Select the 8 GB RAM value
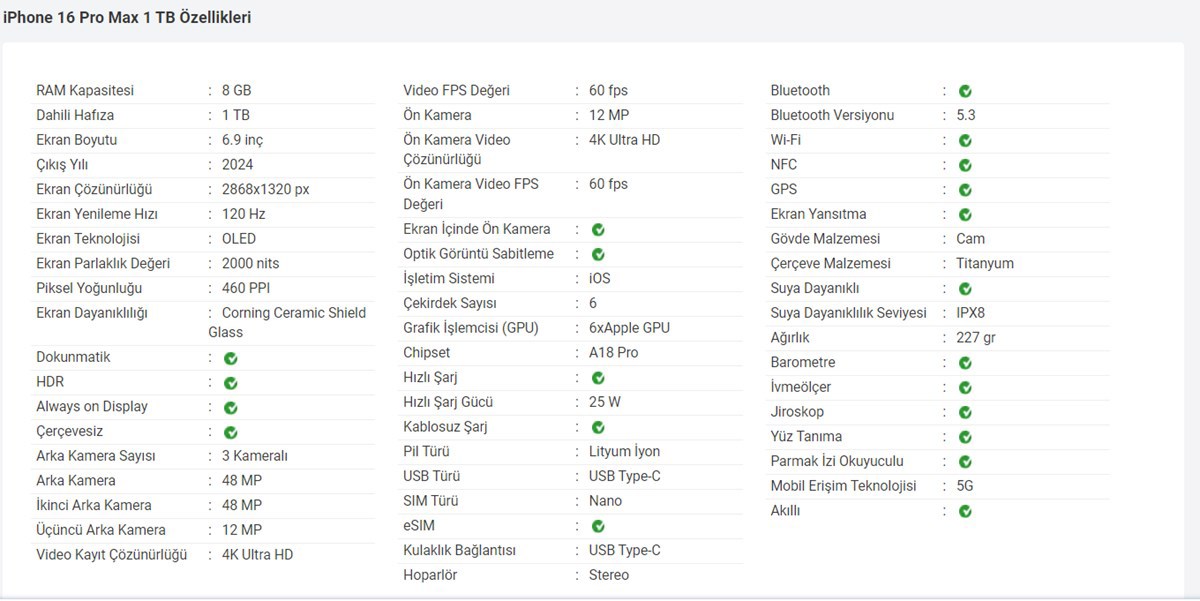Screen dimensions: 1200x601 (236, 91)
